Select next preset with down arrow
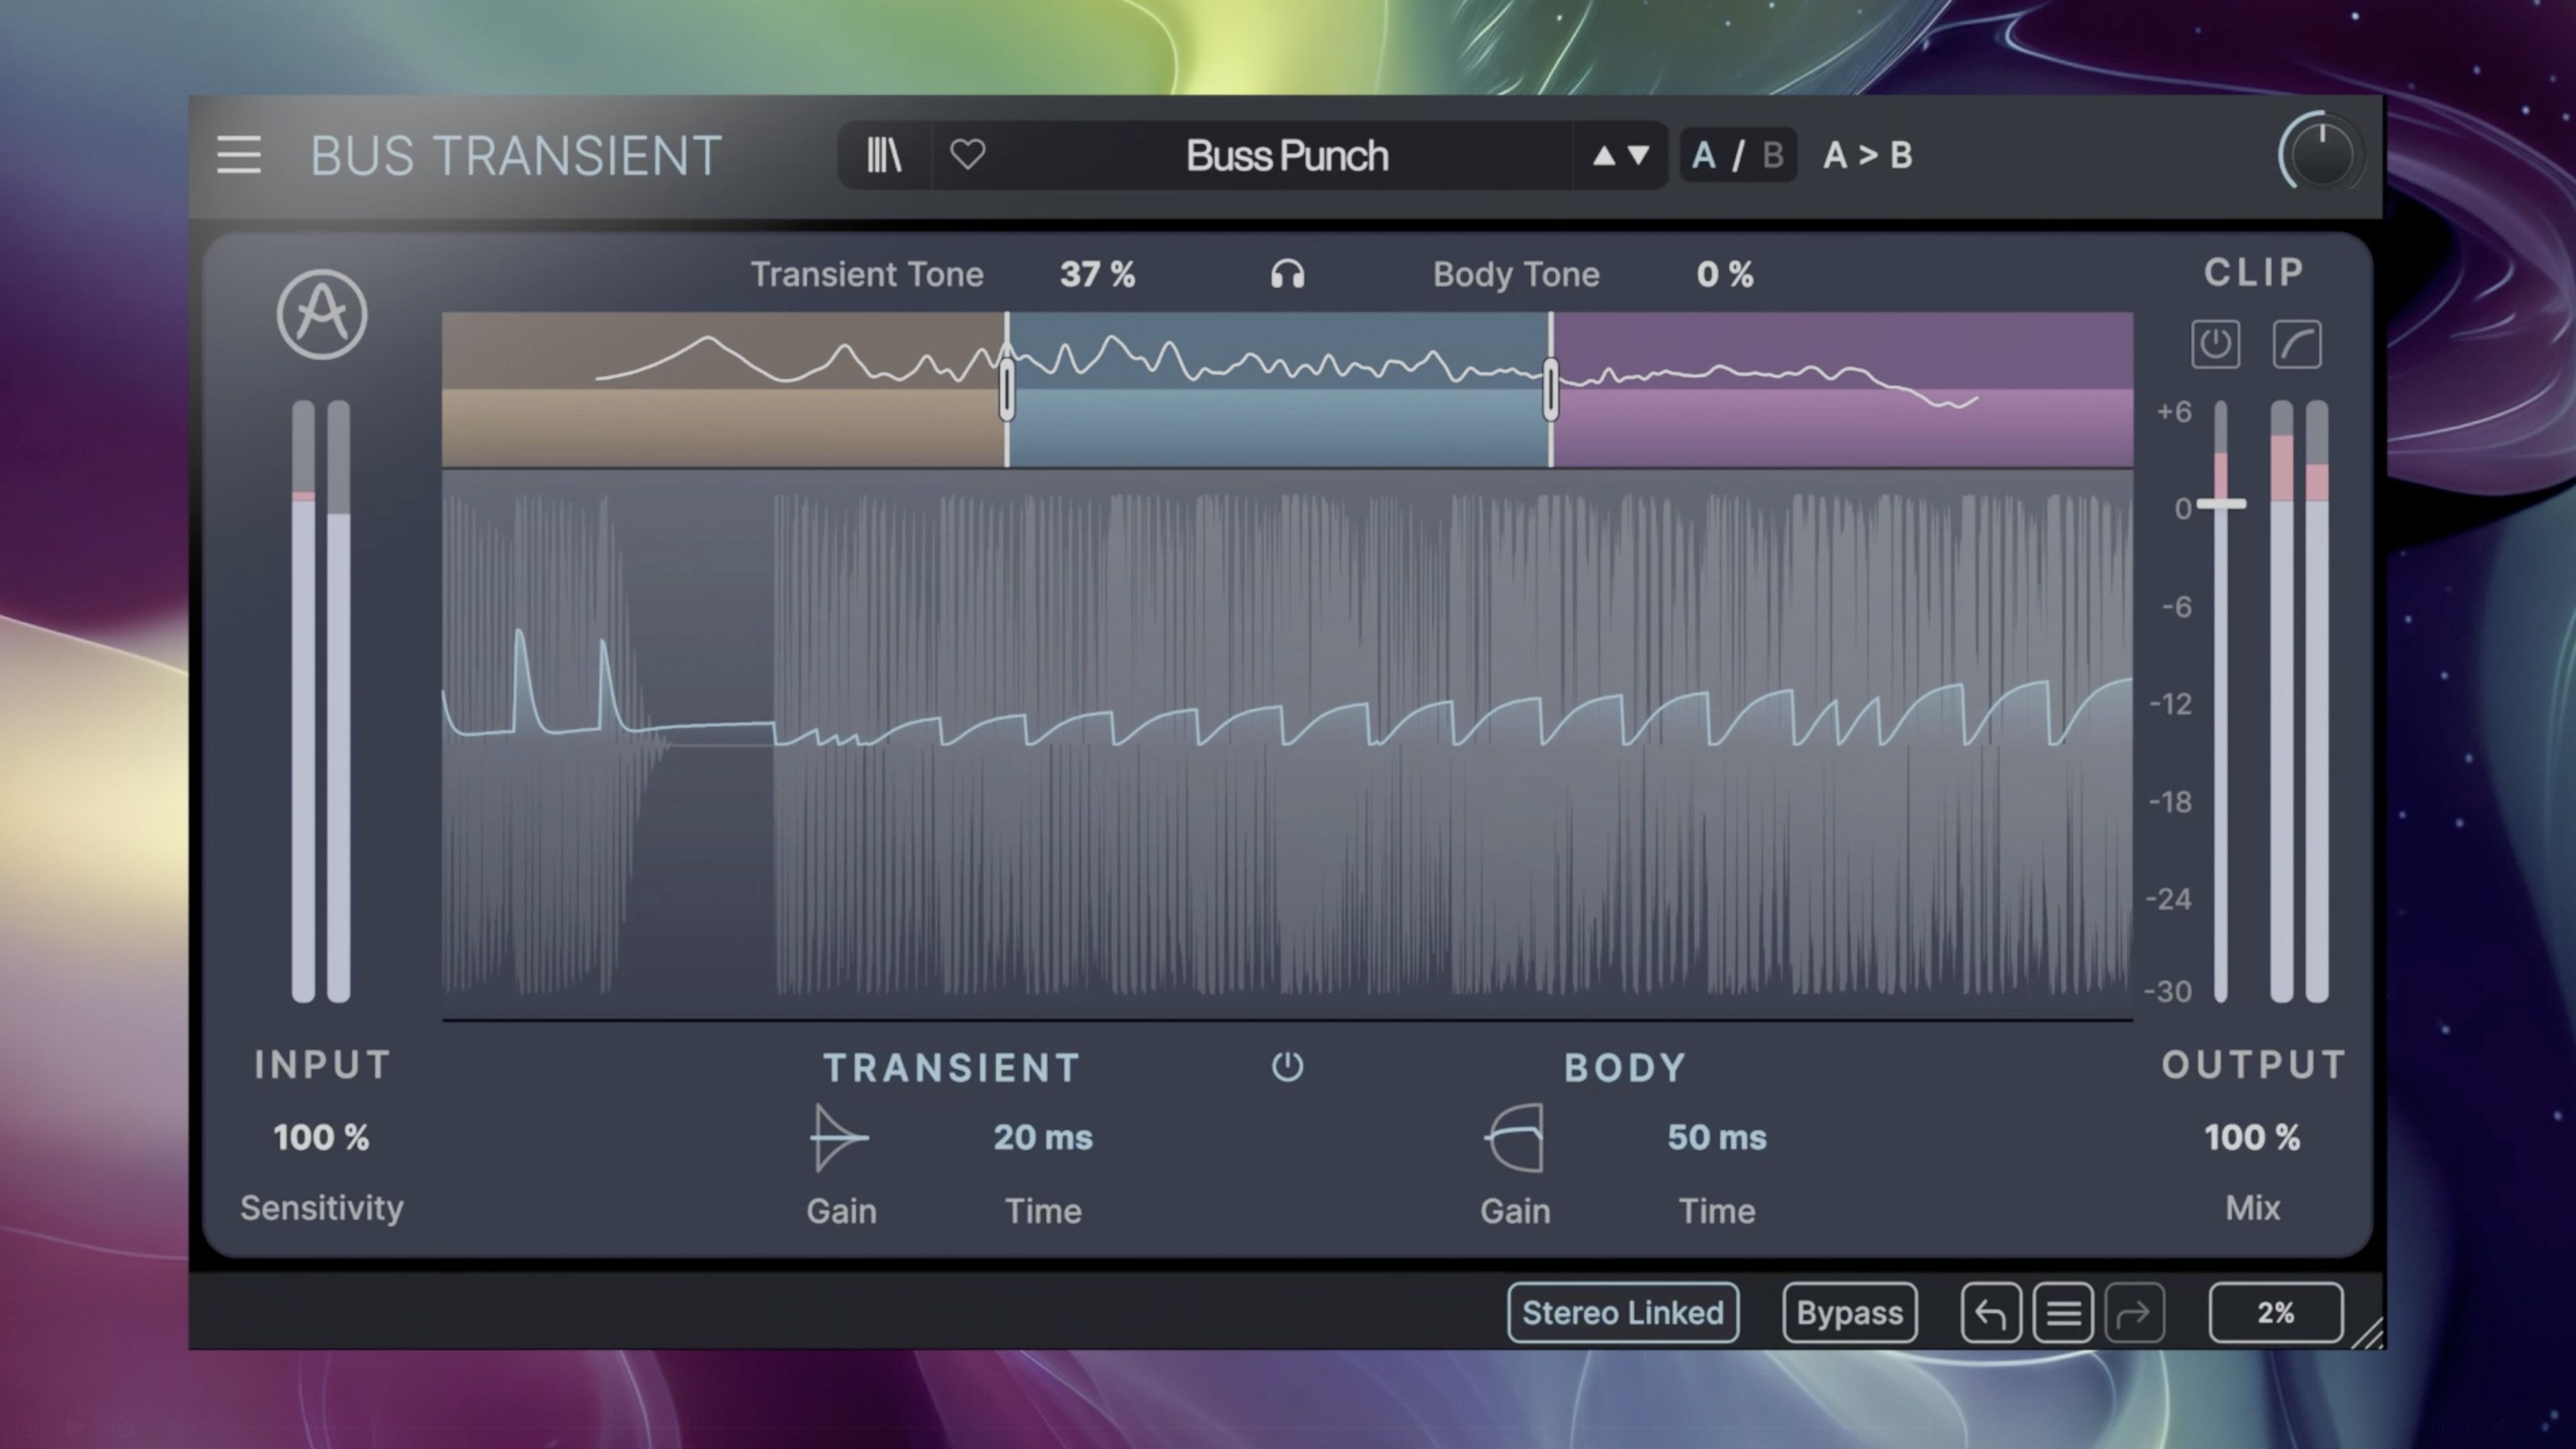 pos(1638,155)
